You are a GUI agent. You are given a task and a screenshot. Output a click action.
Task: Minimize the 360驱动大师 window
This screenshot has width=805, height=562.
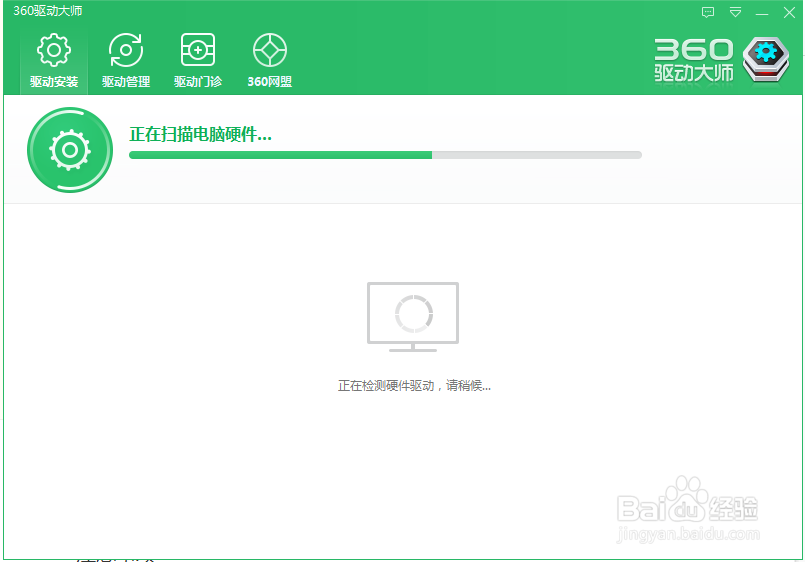click(x=762, y=13)
